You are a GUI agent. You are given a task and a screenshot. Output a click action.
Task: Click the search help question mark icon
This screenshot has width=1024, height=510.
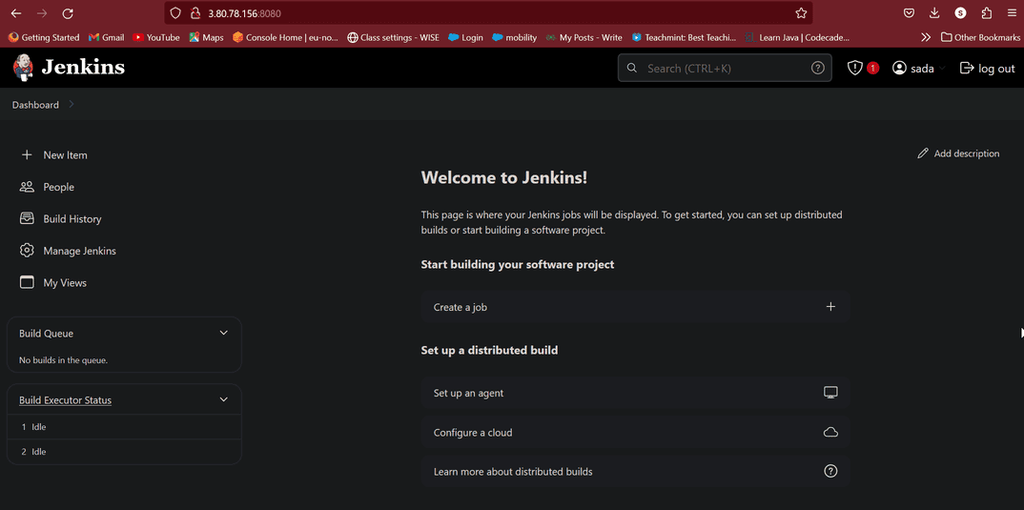pyautogui.click(x=818, y=68)
